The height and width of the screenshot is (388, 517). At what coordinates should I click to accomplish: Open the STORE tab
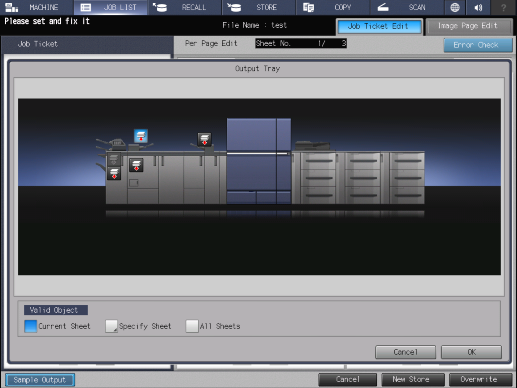pos(259,7)
